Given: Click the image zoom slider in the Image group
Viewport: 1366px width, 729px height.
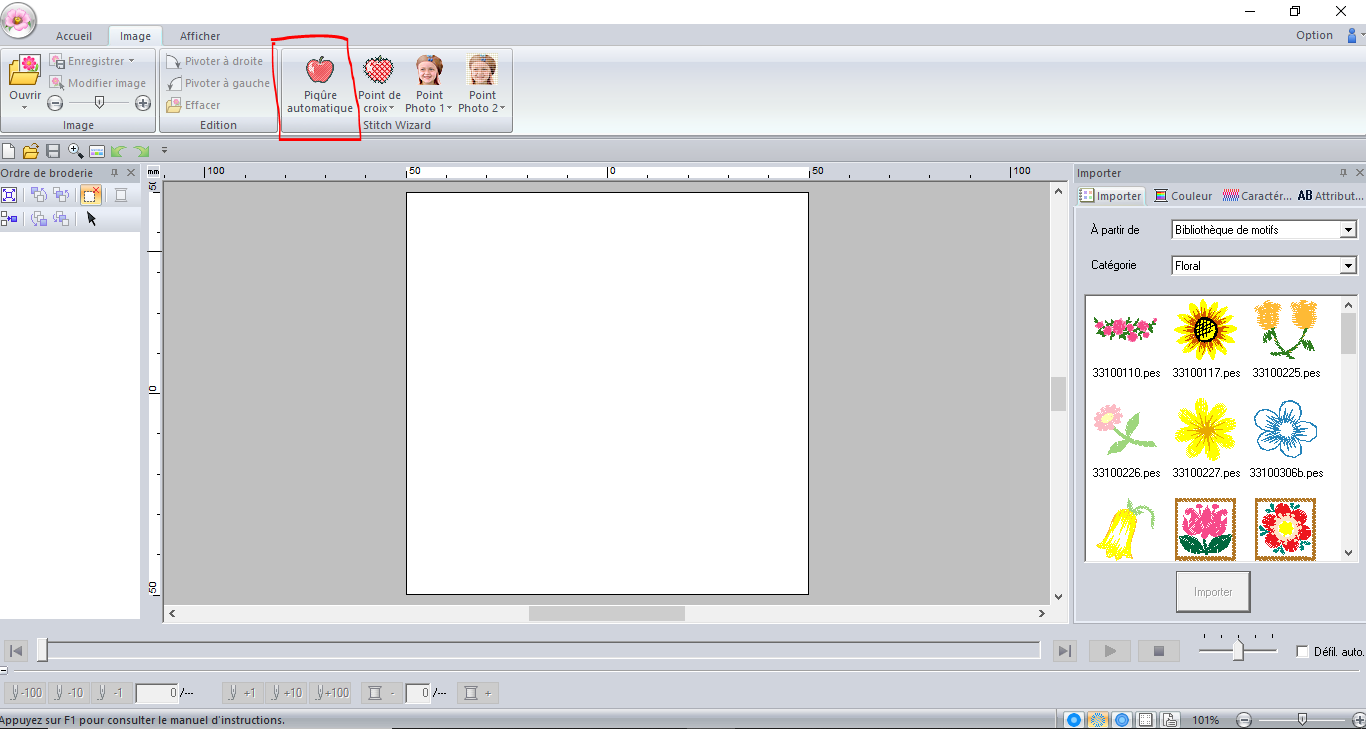Looking at the screenshot, I should click(99, 103).
